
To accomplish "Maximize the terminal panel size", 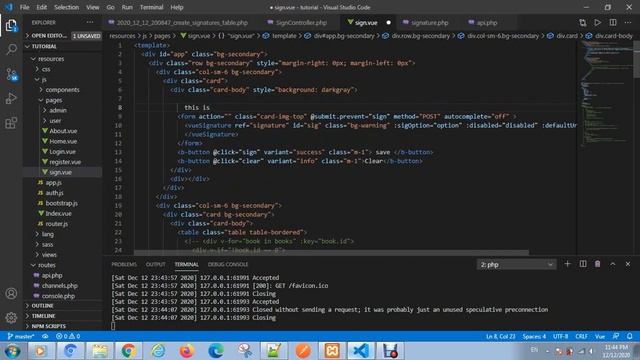I will coord(613,264).
